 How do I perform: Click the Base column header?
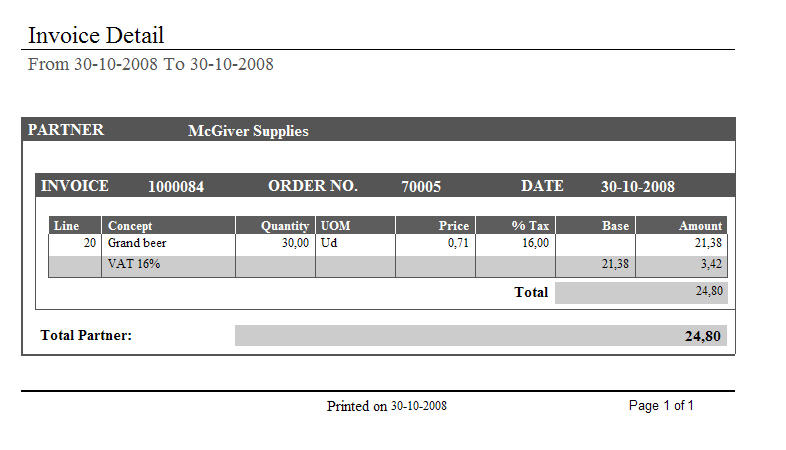[x=616, y=226]
